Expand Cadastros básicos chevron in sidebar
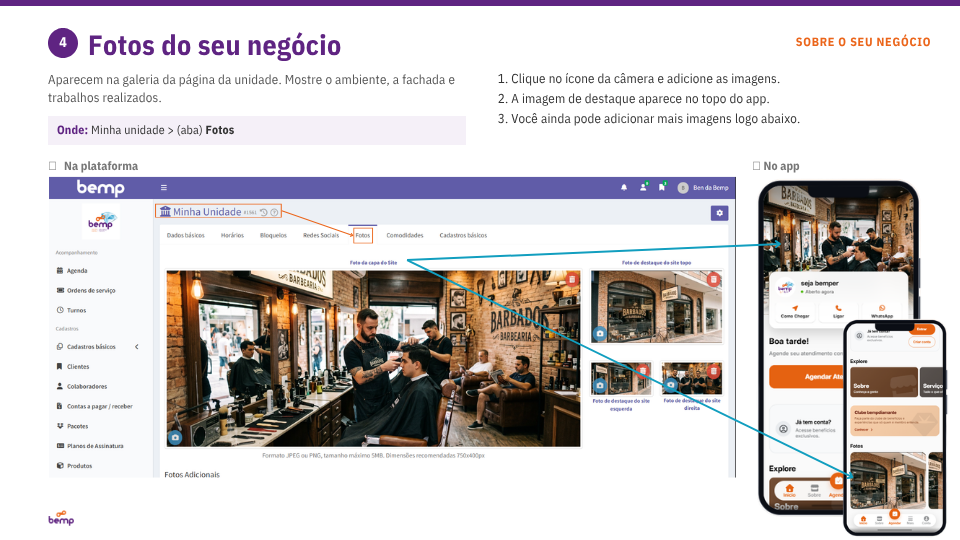 137,347
